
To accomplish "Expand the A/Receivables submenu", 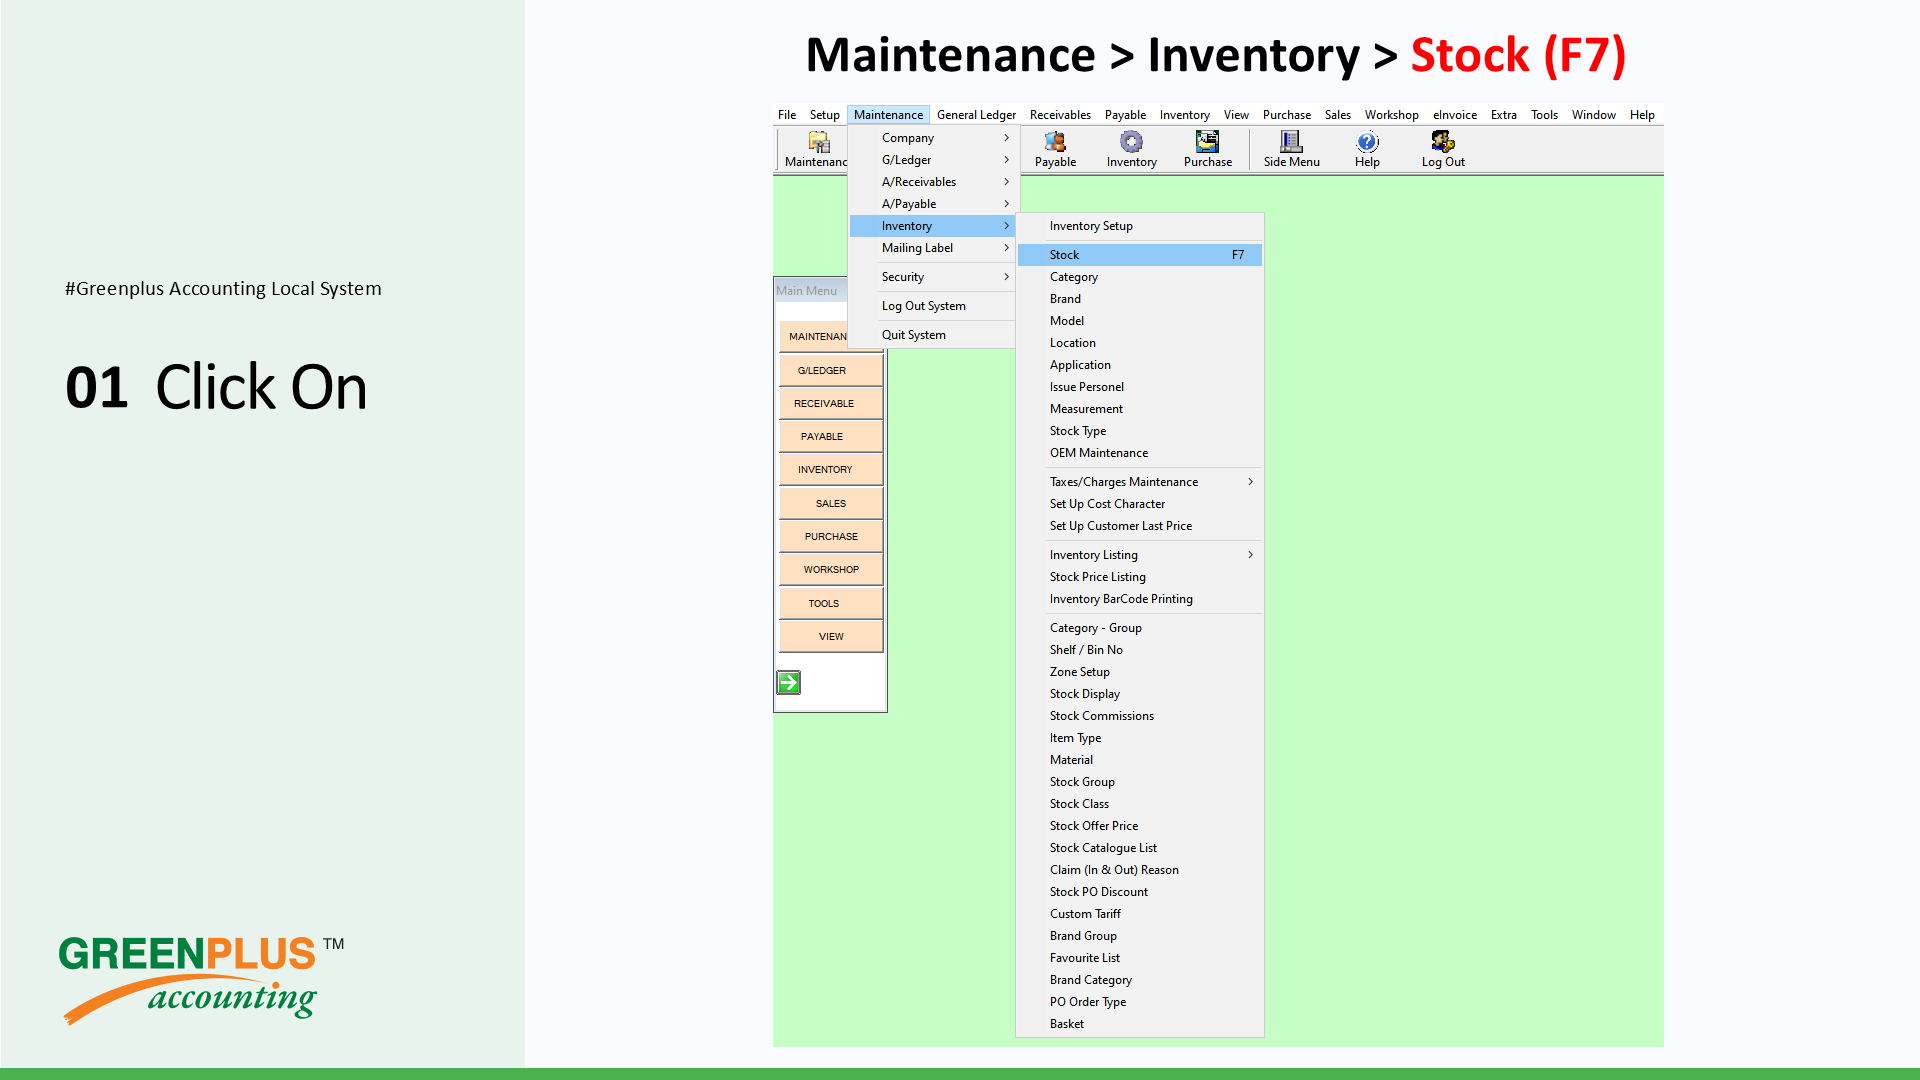I will tap(932, 182).
